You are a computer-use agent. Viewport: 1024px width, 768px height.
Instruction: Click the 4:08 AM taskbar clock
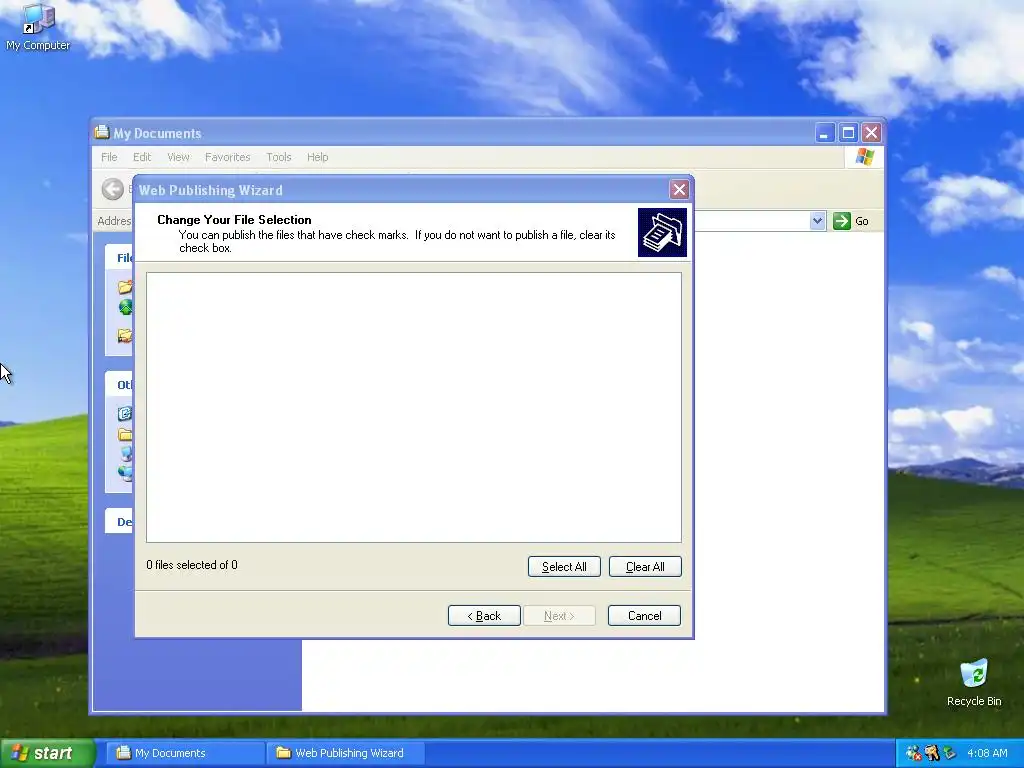click(x=987, y=753)
